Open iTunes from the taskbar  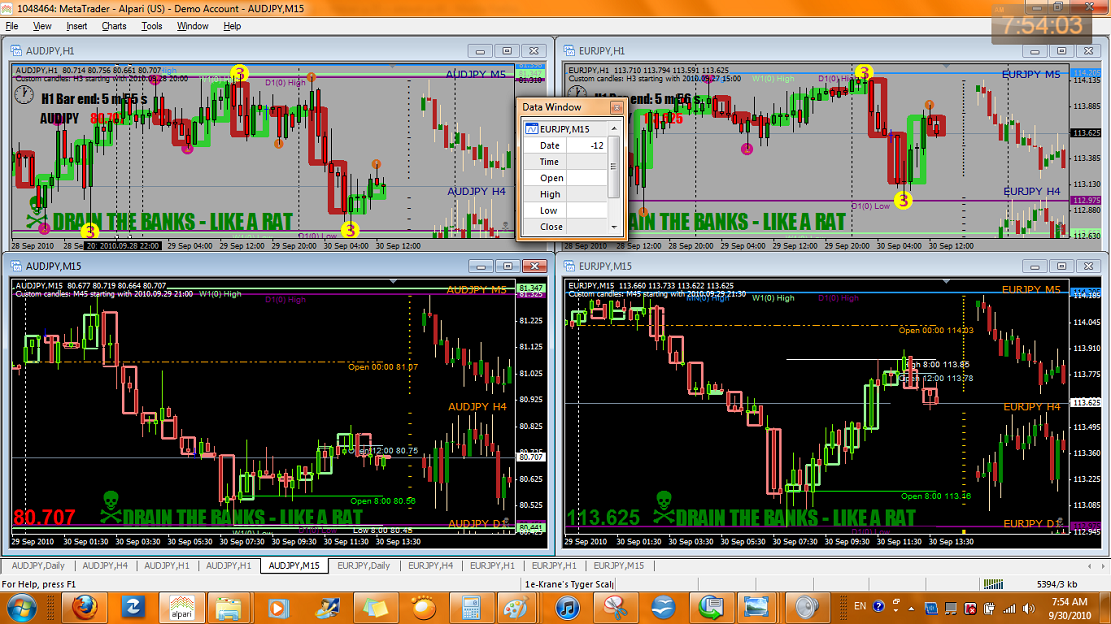[x=567, y=608]
